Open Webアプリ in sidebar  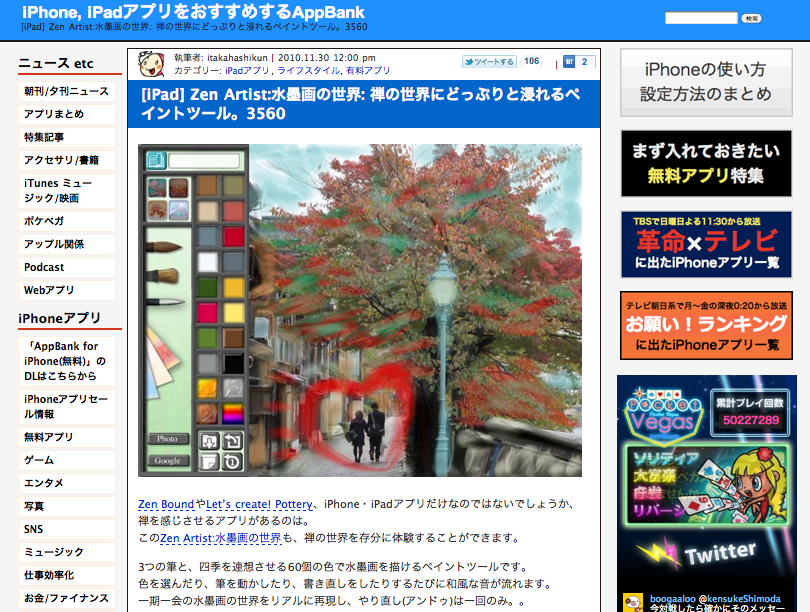point(67,290)
